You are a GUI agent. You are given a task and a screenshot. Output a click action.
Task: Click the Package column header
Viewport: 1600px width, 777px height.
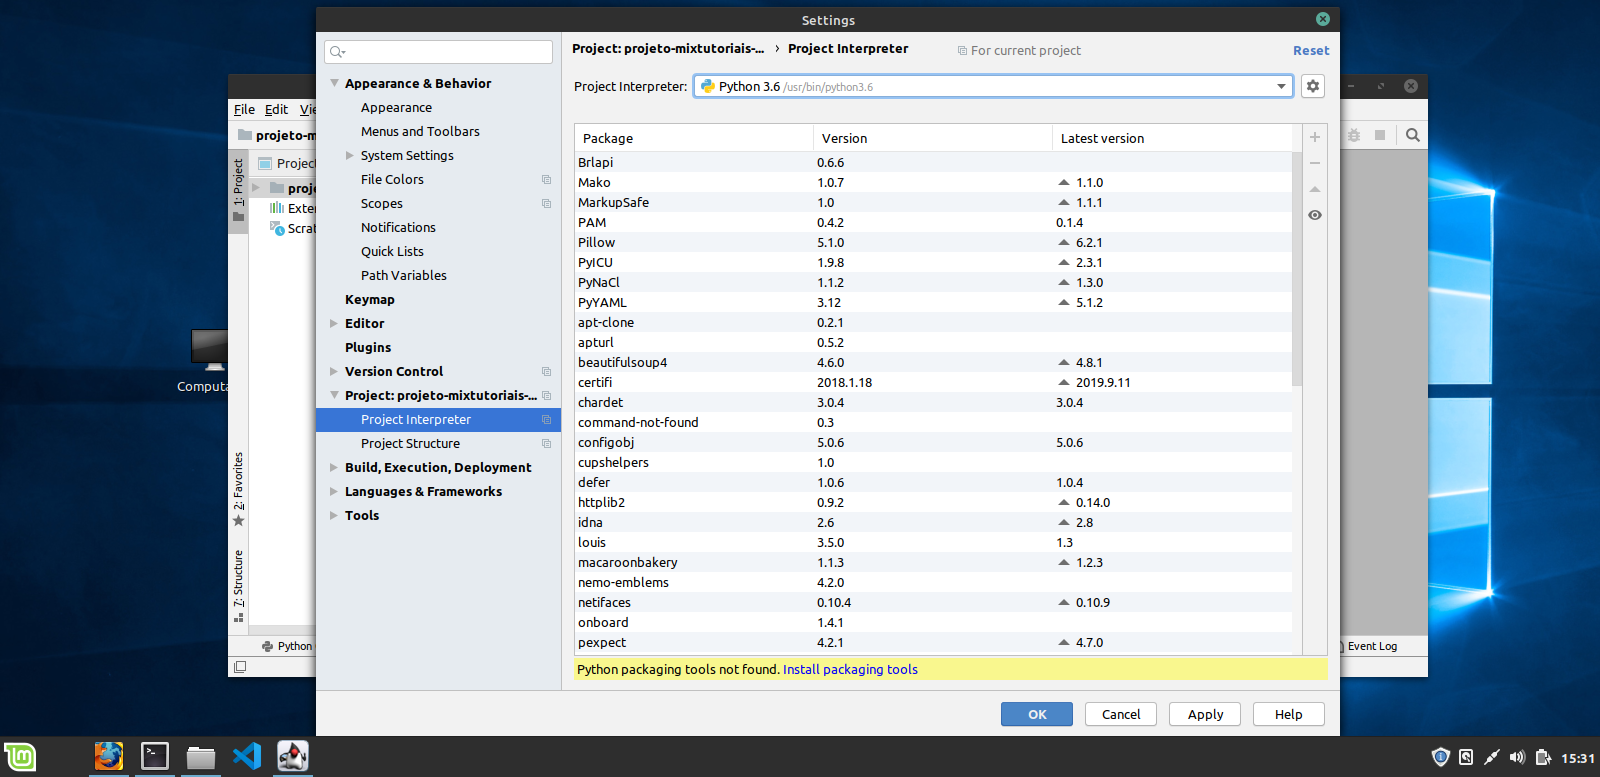pos(694,138)
